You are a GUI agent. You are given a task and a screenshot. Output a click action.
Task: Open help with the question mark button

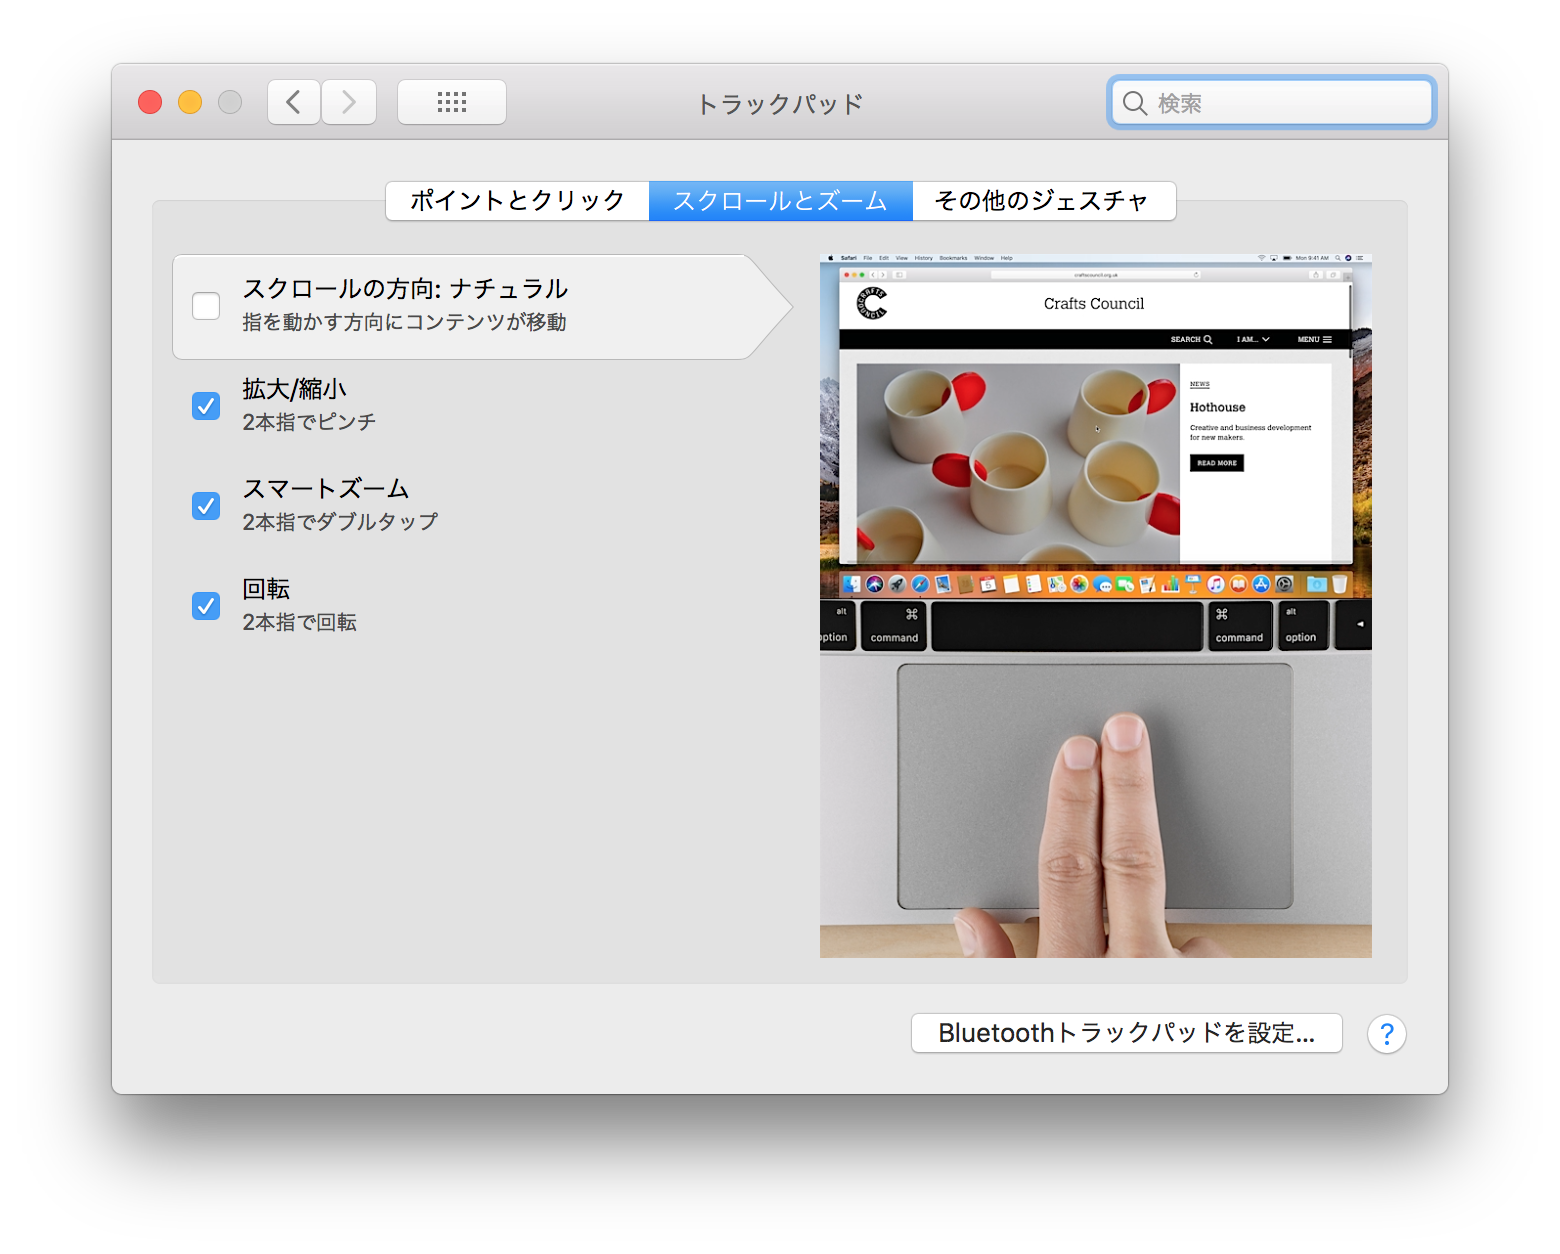(x=1387, y=1034)
